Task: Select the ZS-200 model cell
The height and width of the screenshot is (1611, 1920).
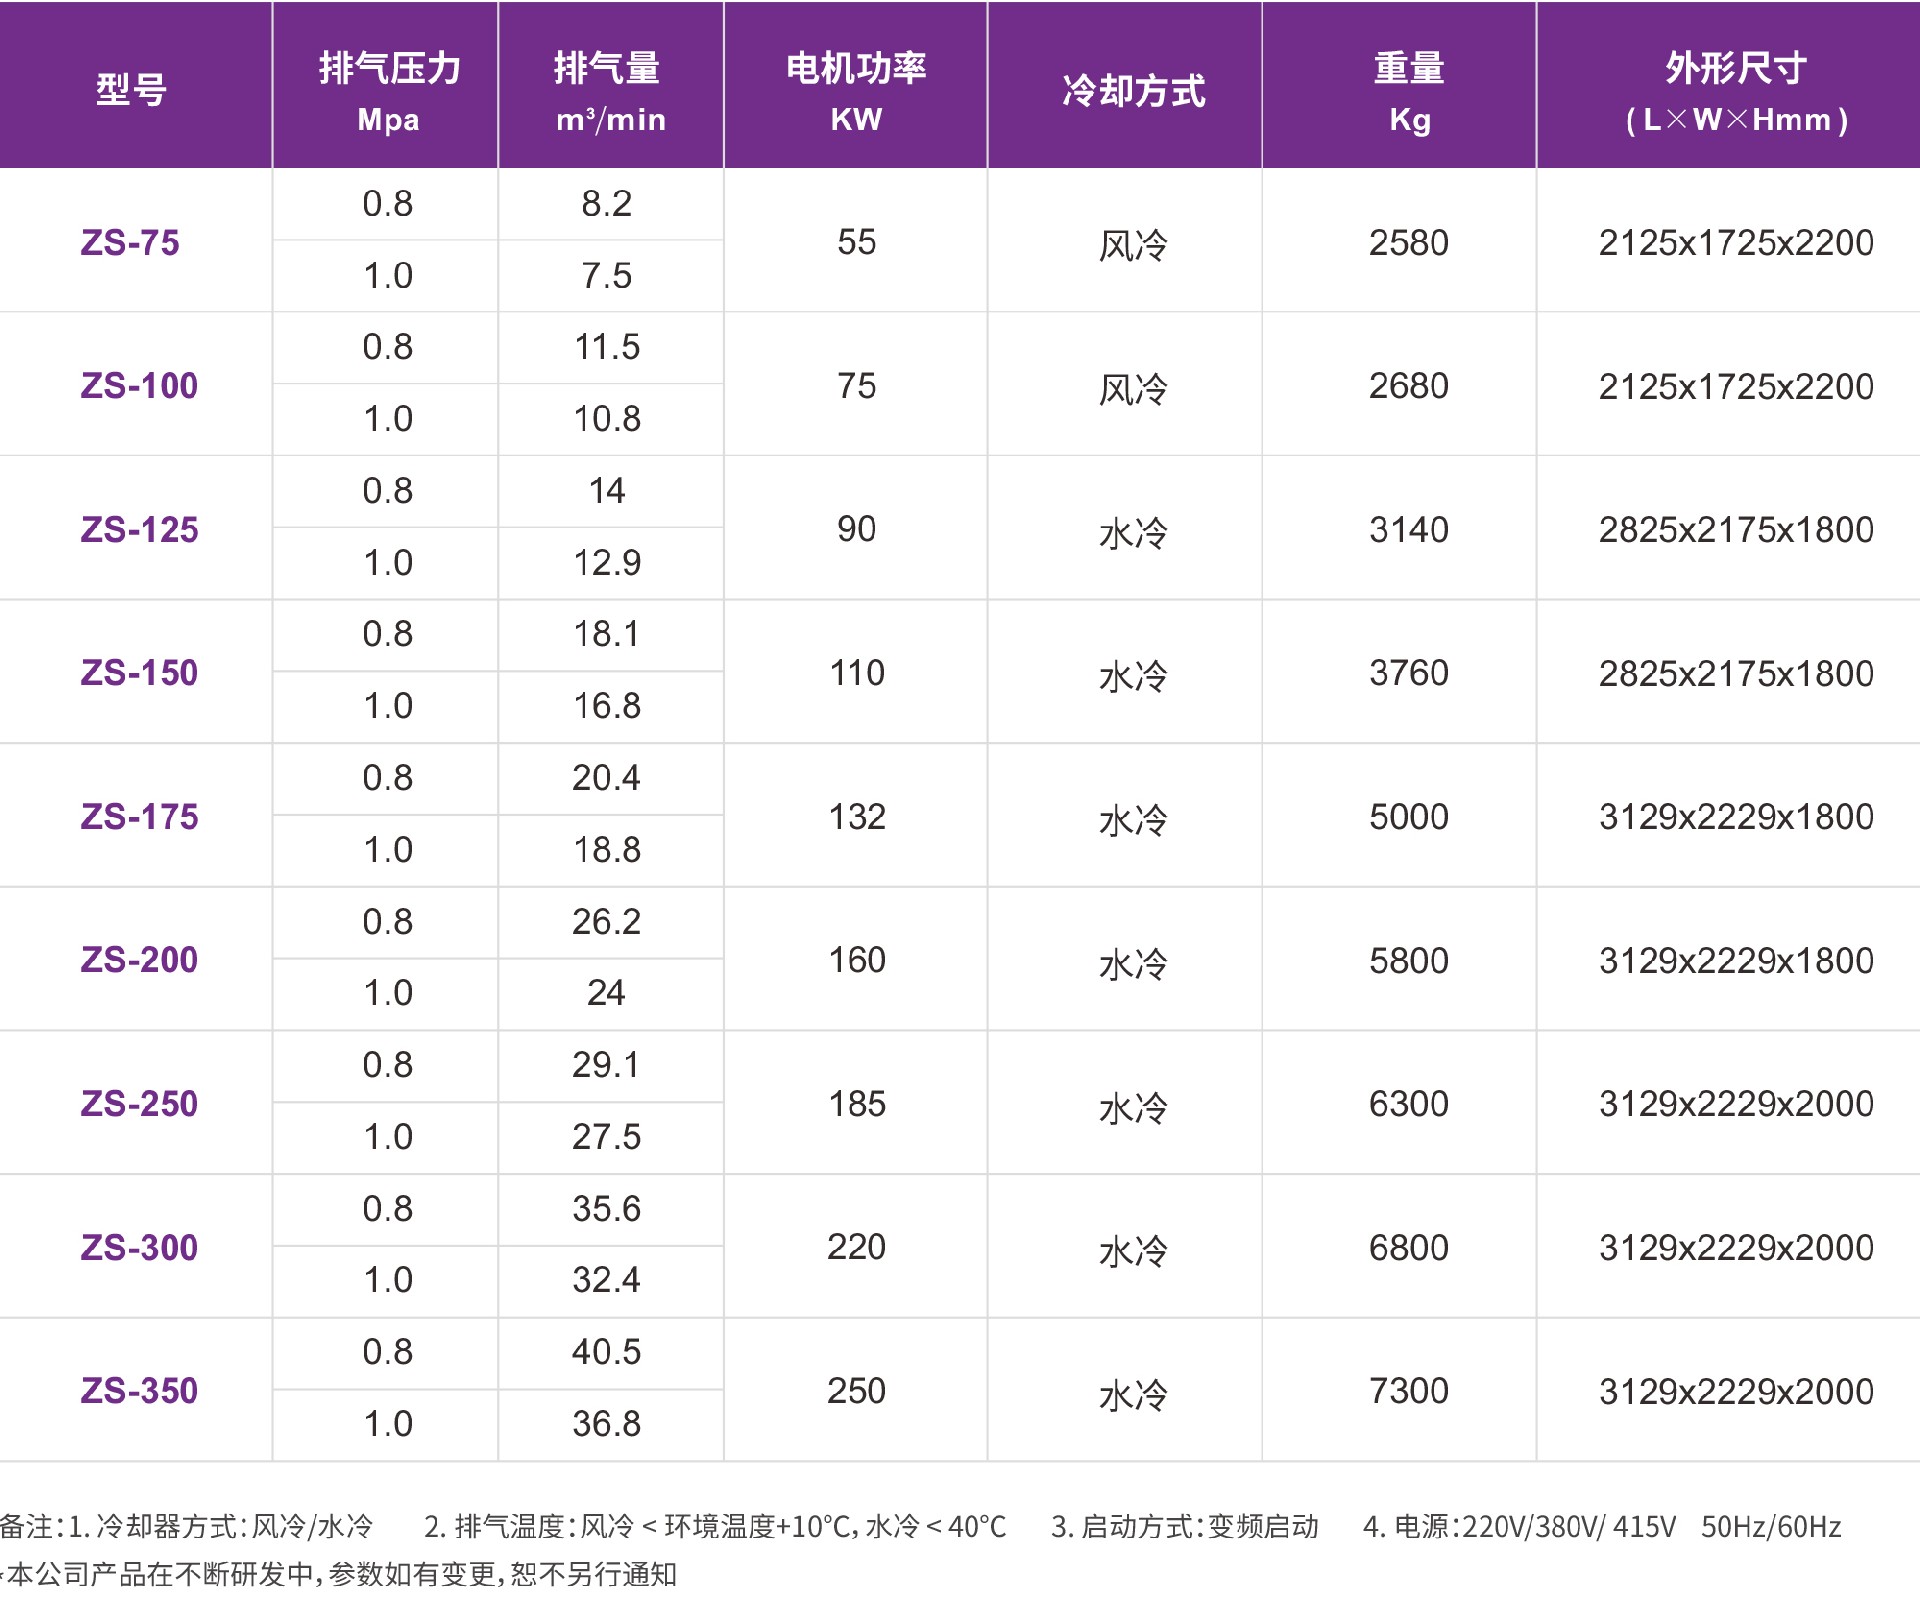Action: point(139,960)
